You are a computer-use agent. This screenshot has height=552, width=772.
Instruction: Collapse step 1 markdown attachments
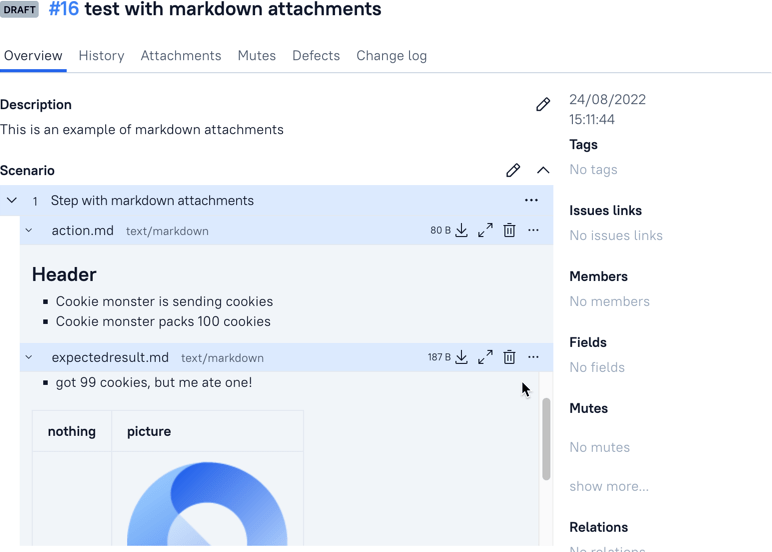point(12,200)
